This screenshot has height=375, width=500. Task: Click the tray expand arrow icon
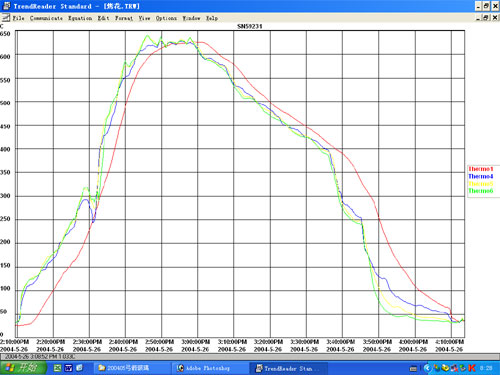(x=427, y=368)
